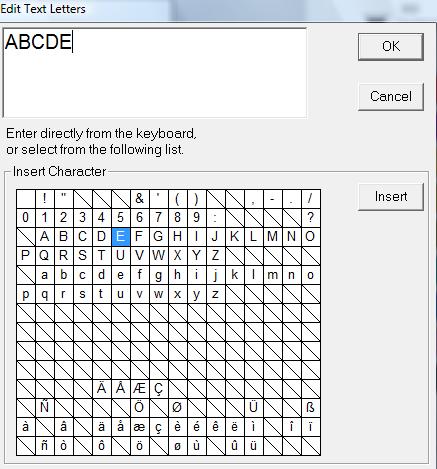Select lowercase letter g in the grid
Viewport: 437px width, 469px height.
[x=159, y=275]
